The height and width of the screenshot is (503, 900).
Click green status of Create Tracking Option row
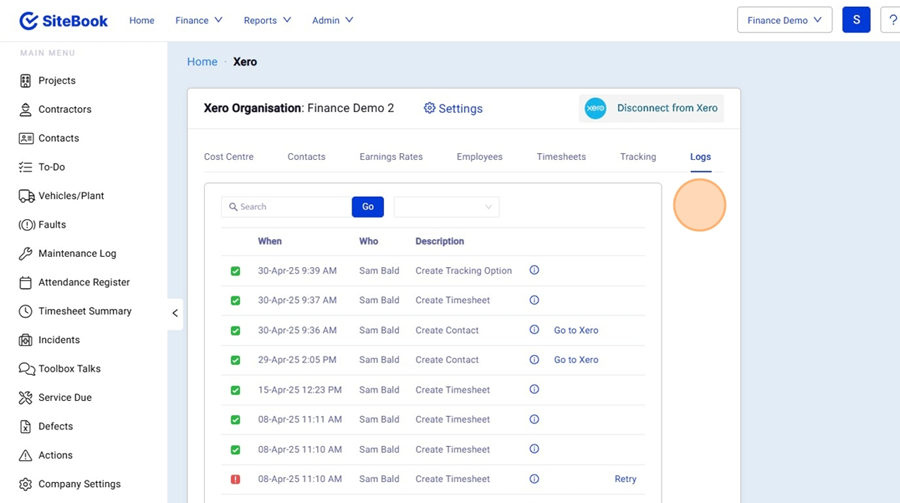pyautogui.click(x=236, y=271)
